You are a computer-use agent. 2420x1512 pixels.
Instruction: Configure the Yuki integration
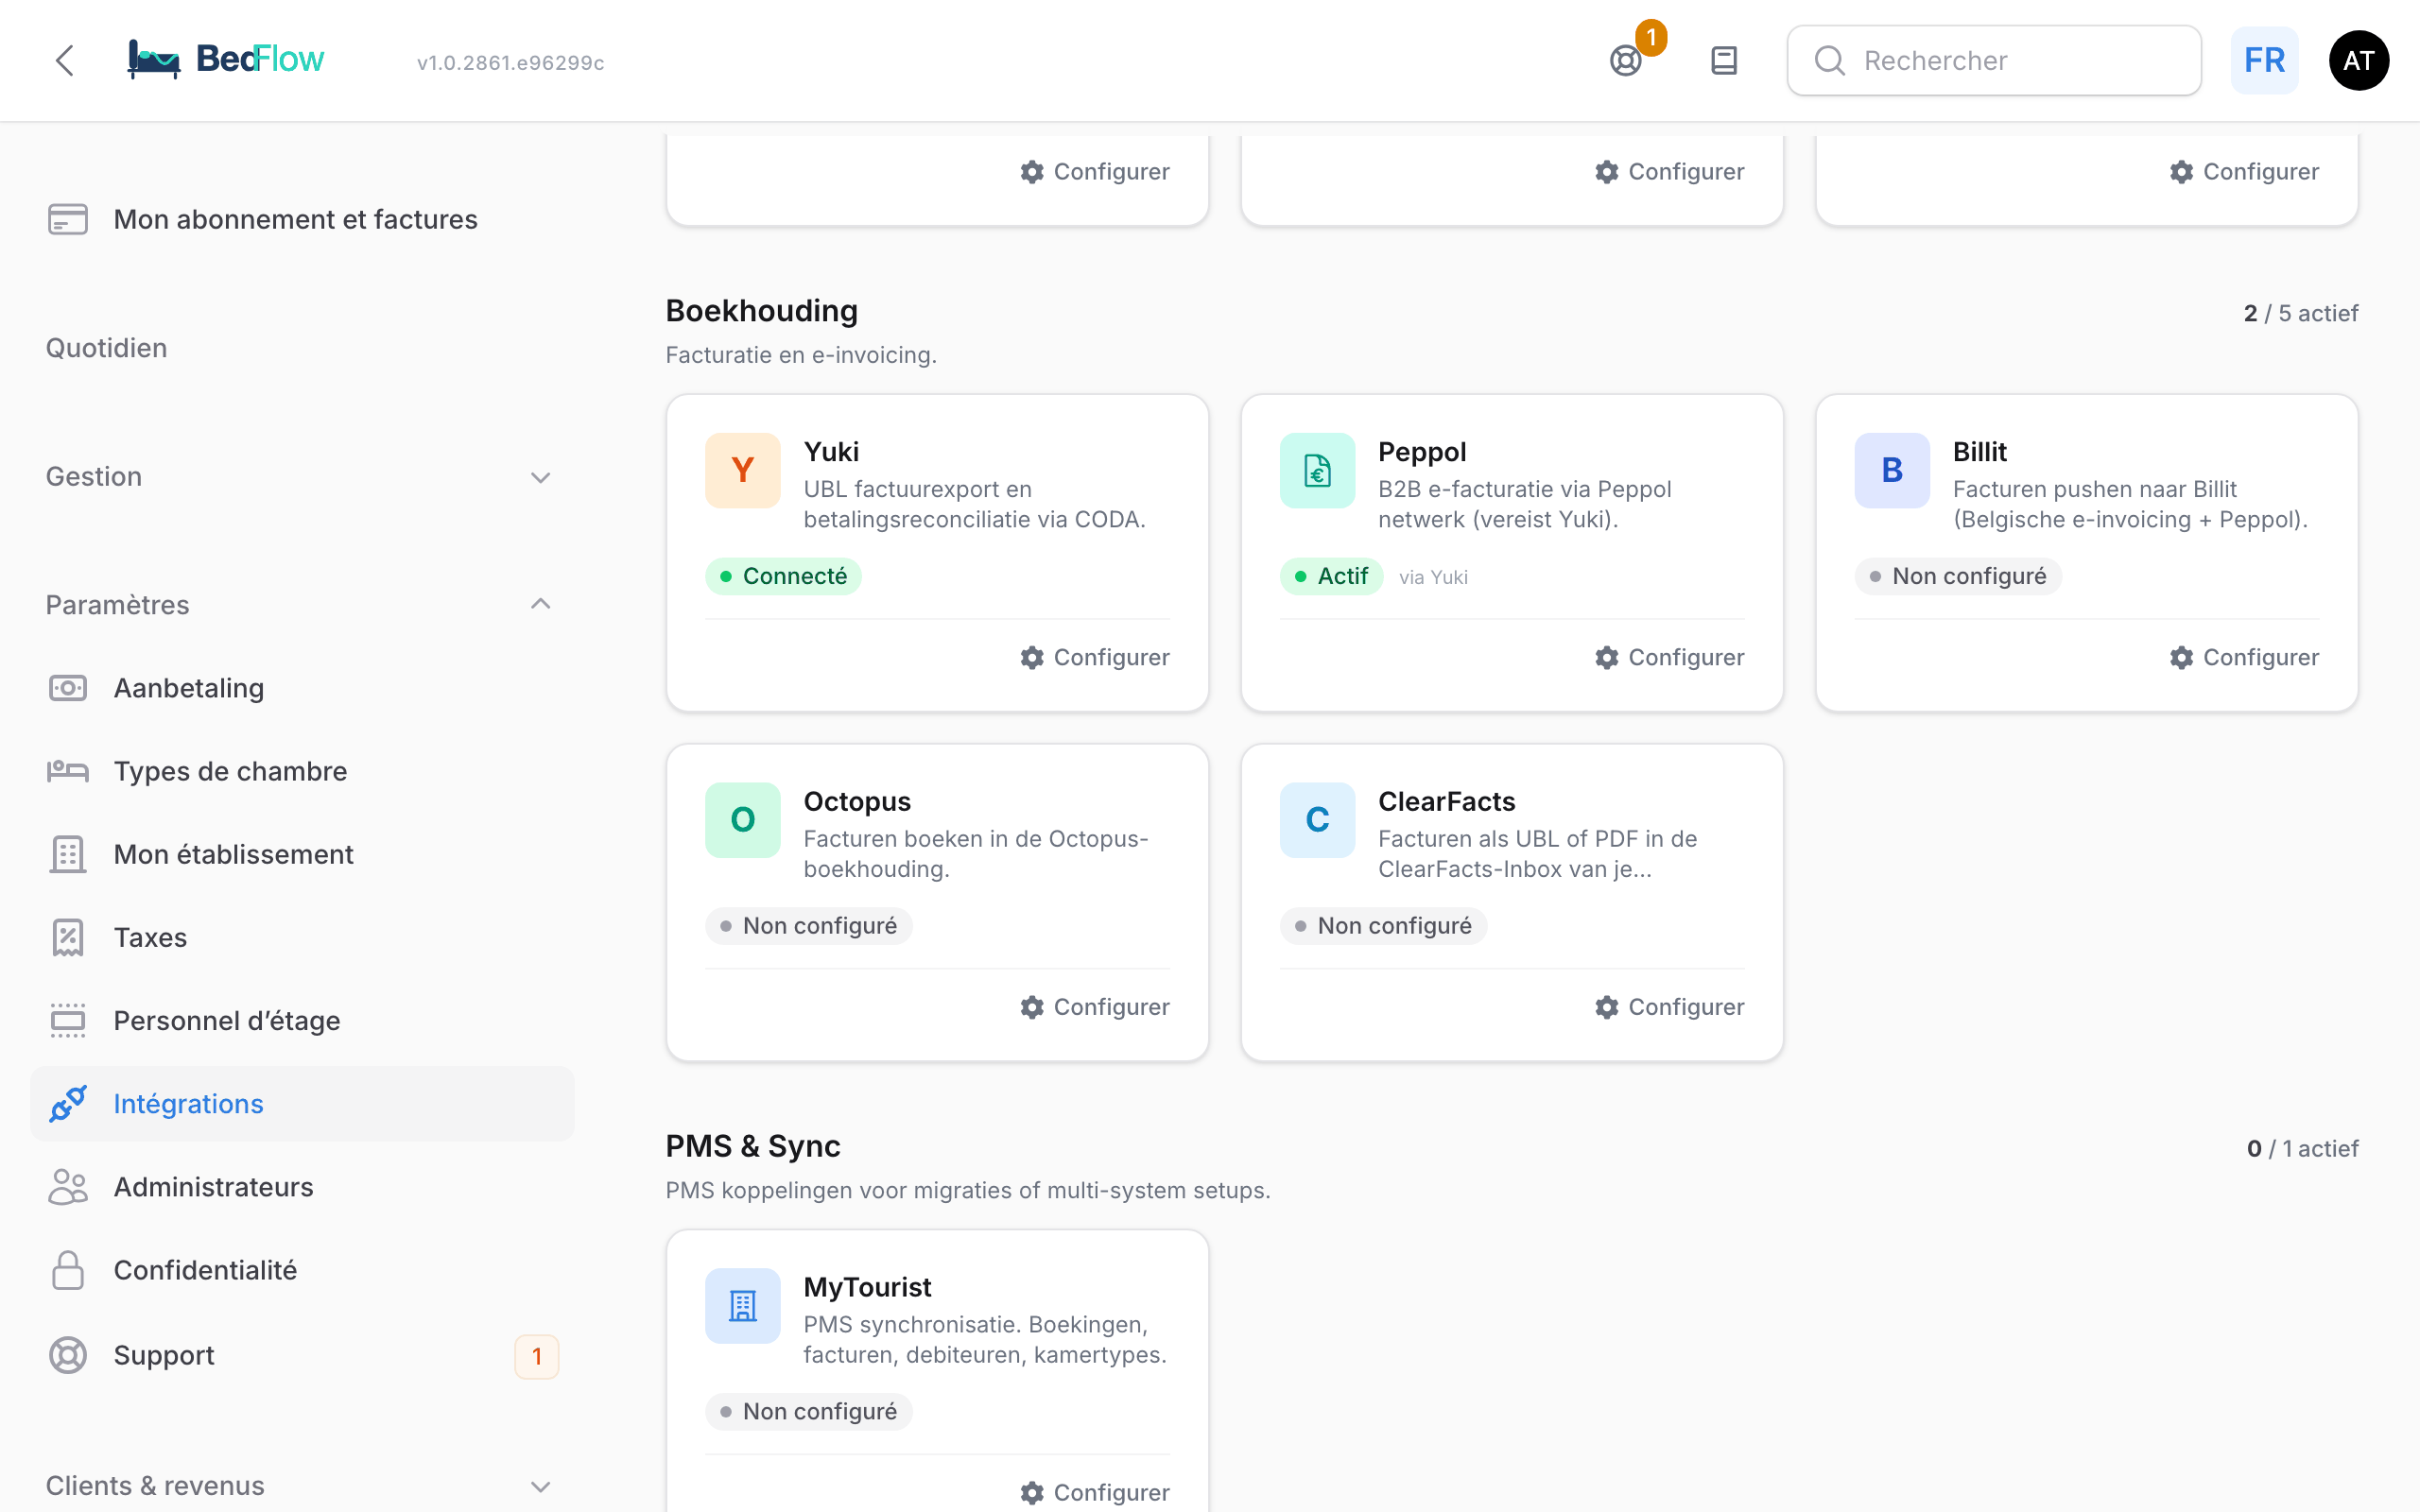[1095, 657]
